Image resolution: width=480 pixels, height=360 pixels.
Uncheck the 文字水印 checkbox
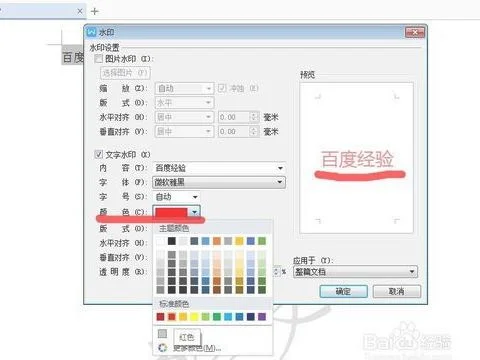(x=98, y=154)
